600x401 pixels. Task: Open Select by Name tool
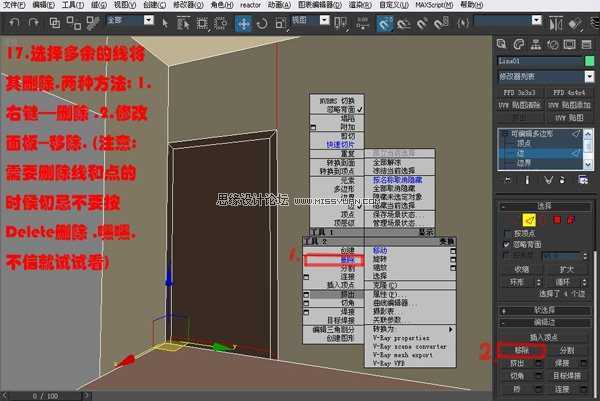click(184, 23)
